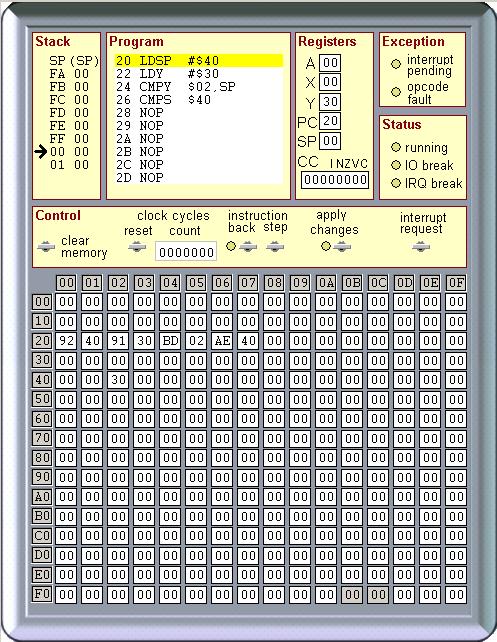The width and height of the screenshot is (497, 642).
Task: Click the instruction step button
Action: coord(275,246)
